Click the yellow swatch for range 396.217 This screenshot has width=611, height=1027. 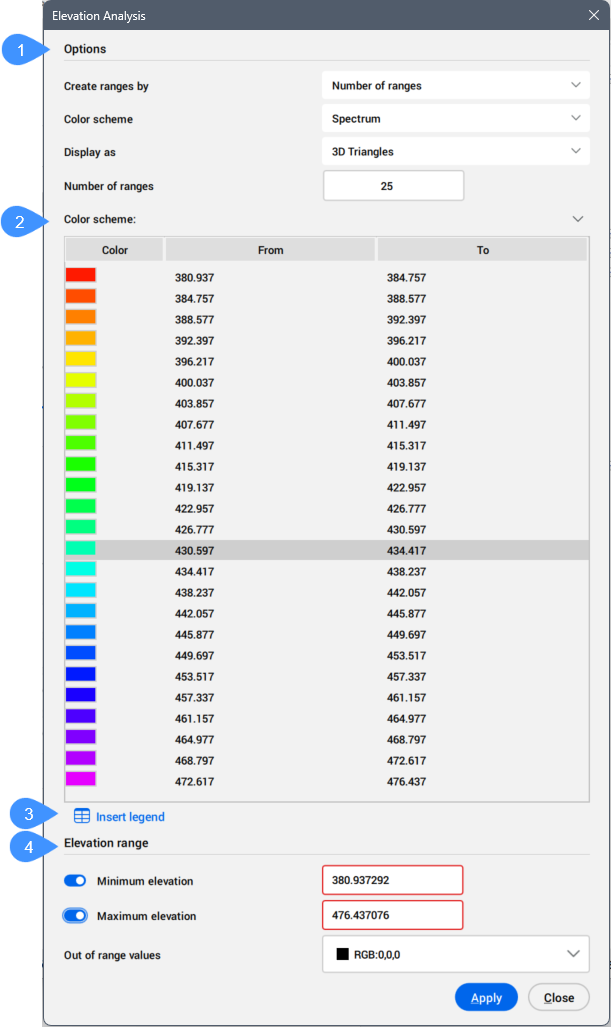point(81,359)
